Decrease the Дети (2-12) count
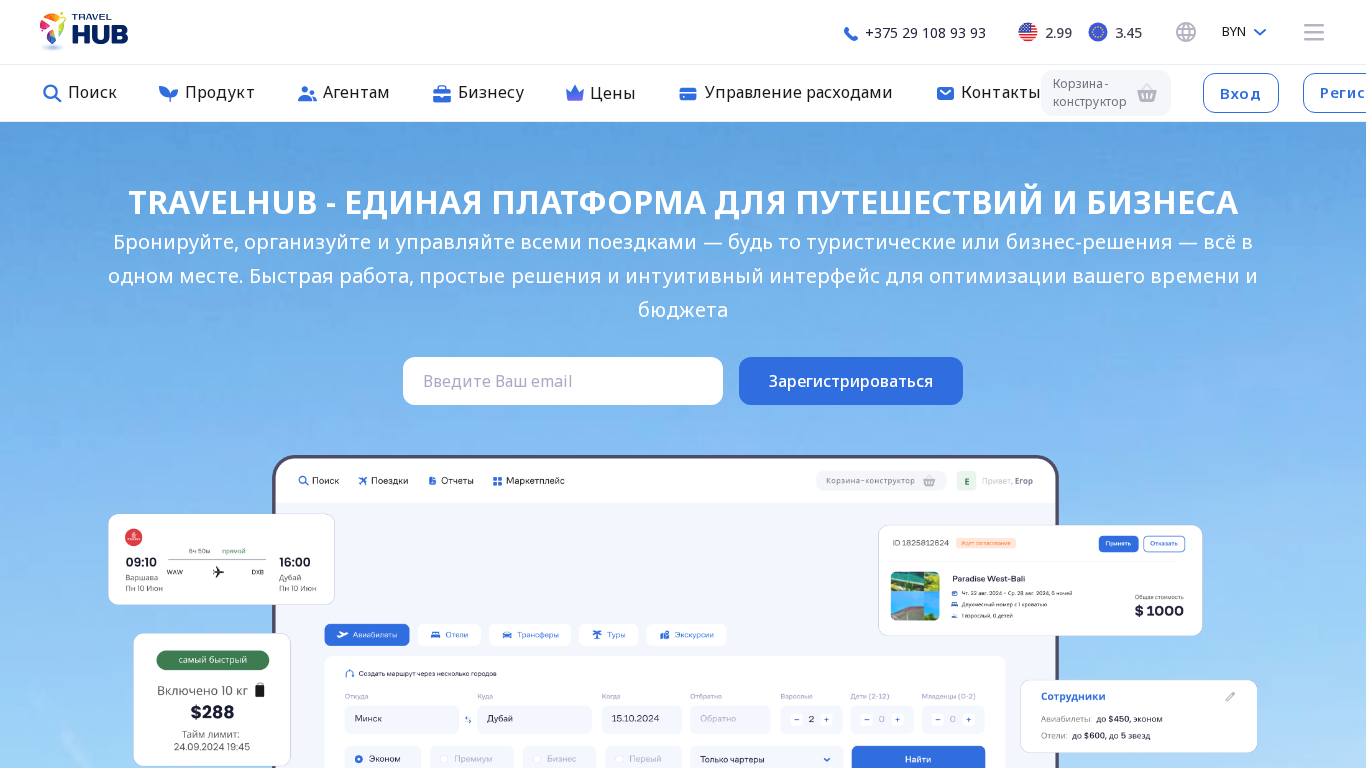 pos(866,719)
